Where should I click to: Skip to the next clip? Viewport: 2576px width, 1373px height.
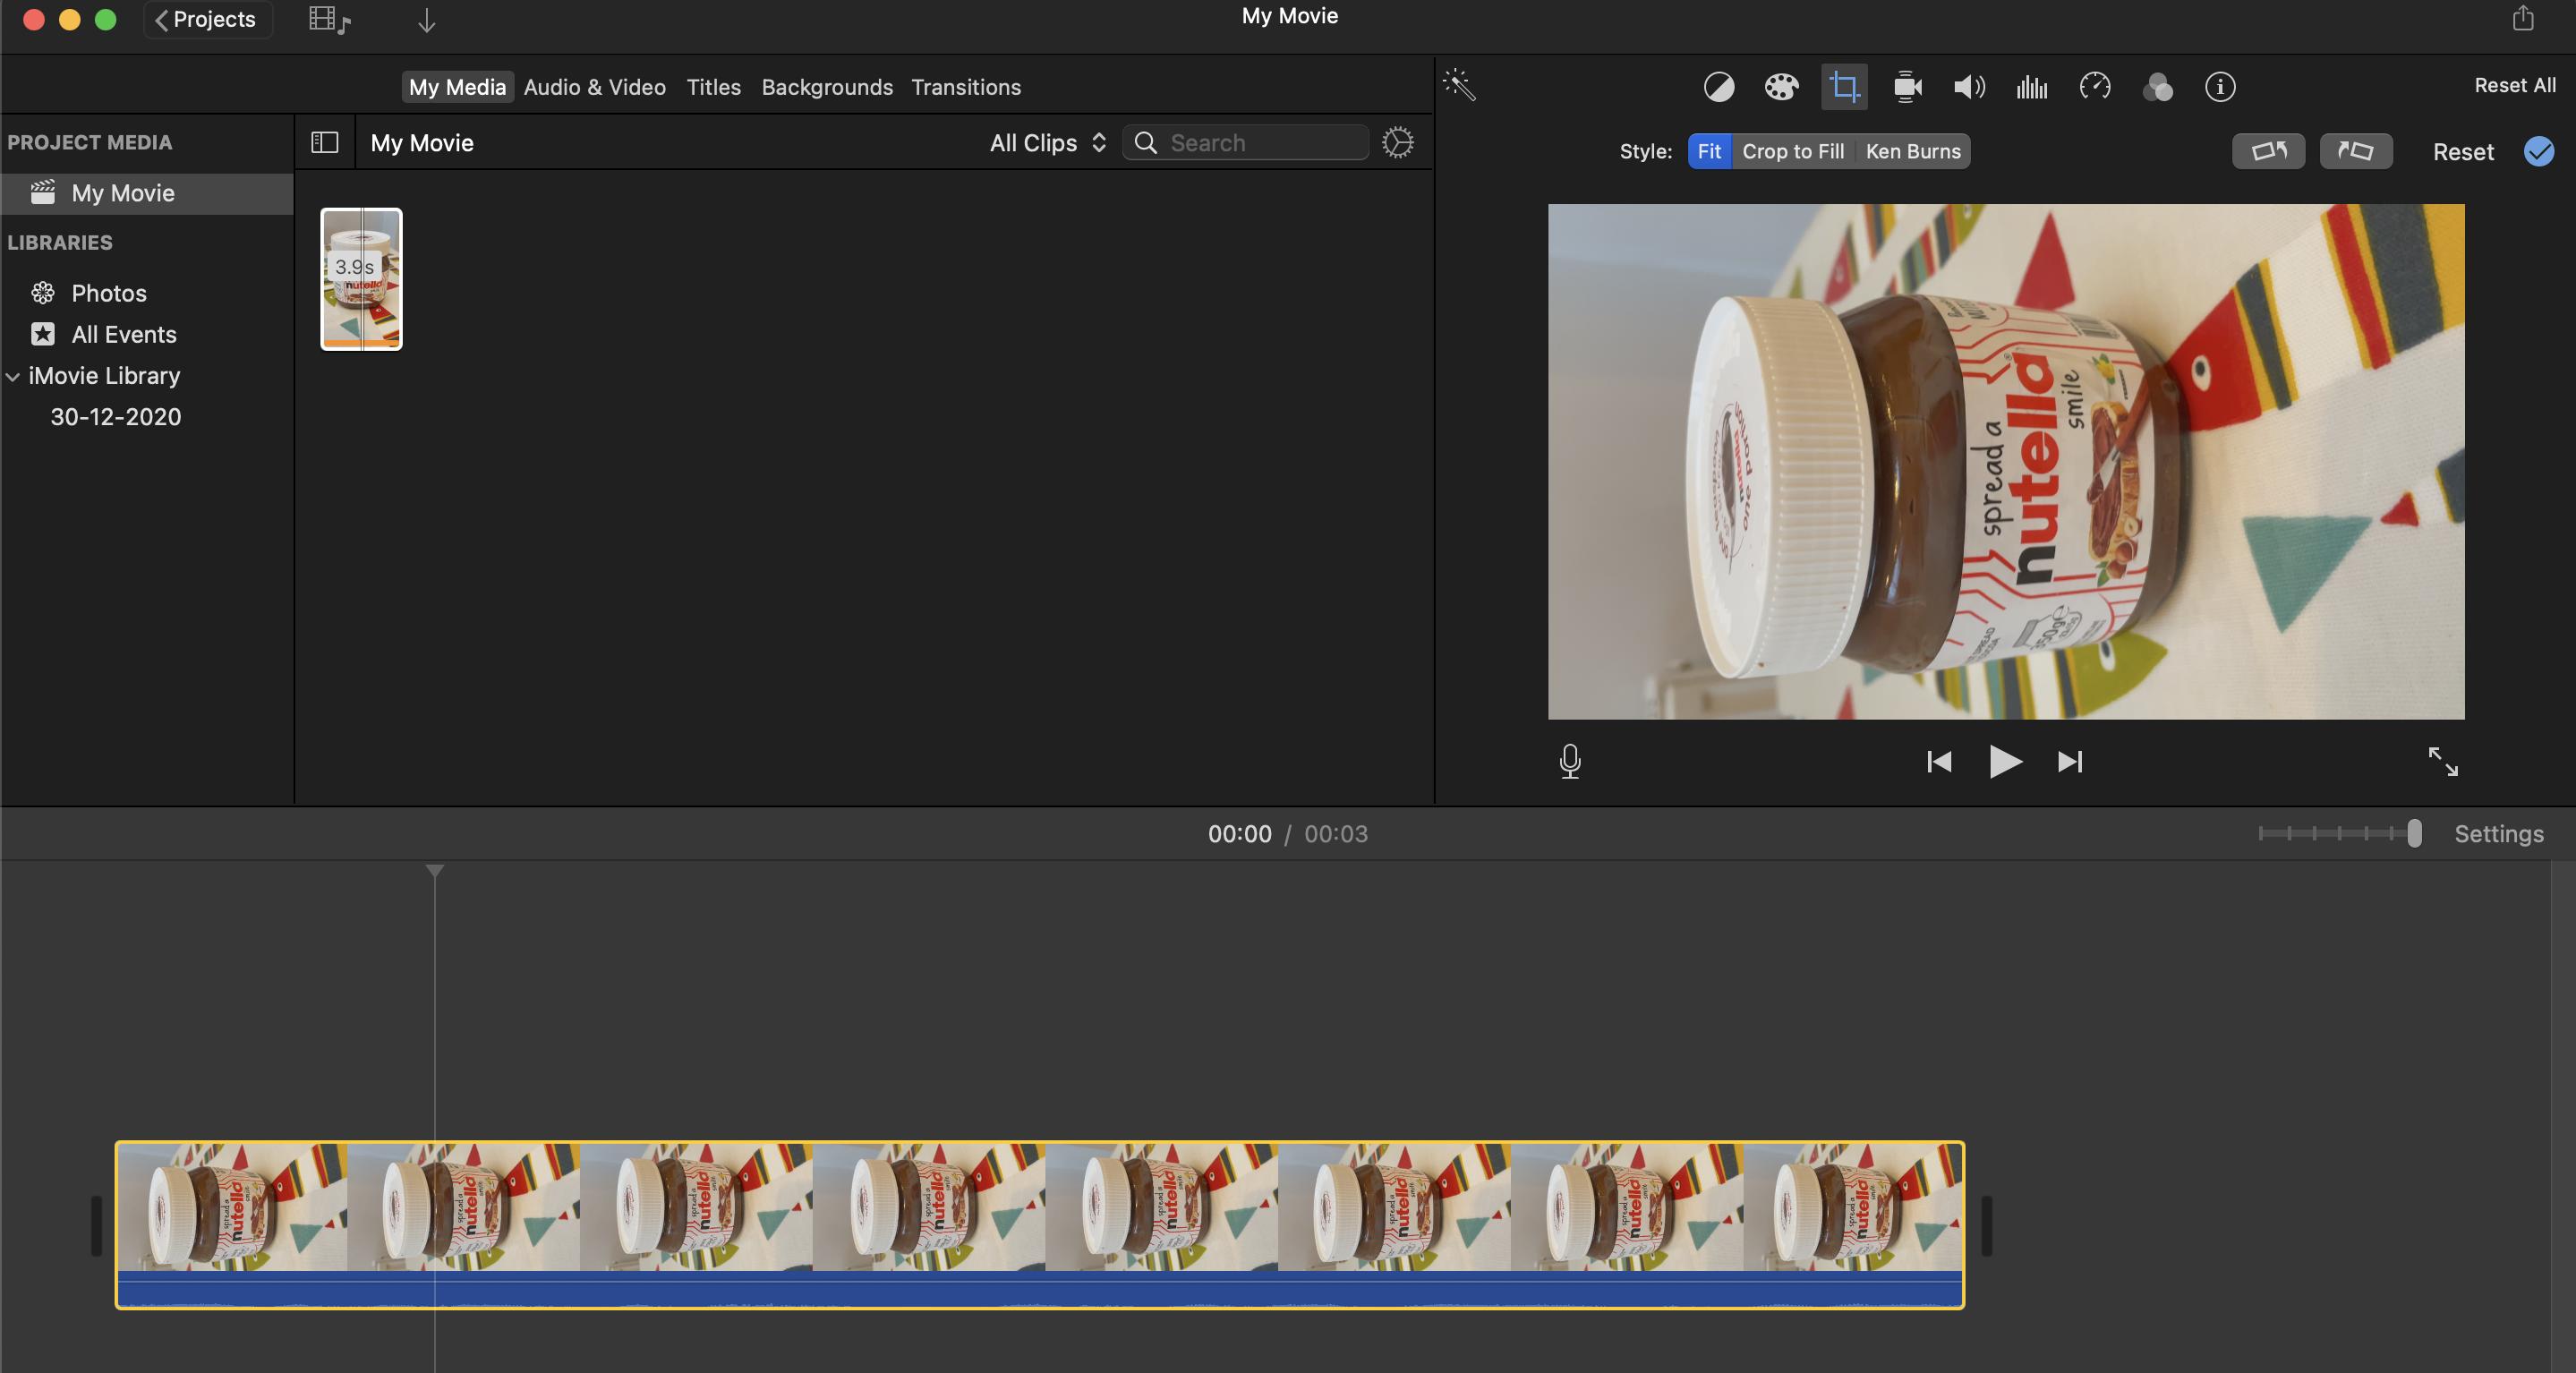click(2070, 762)
